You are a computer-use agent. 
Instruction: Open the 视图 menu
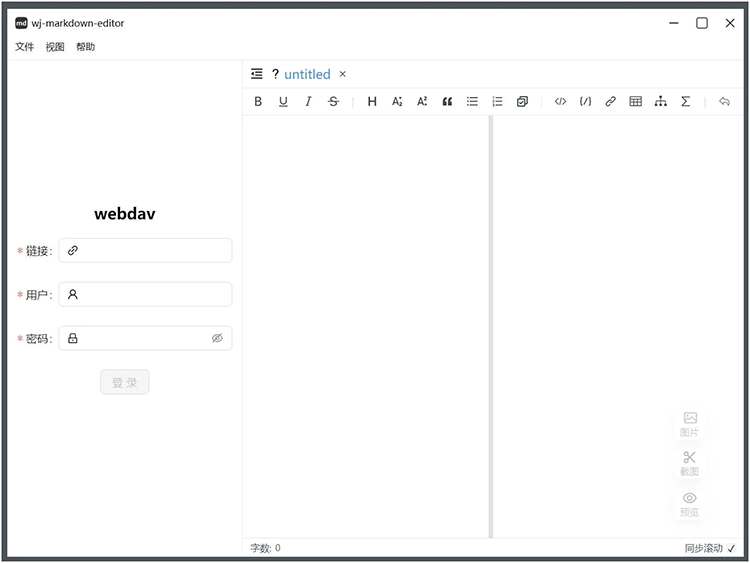[55, 47]
